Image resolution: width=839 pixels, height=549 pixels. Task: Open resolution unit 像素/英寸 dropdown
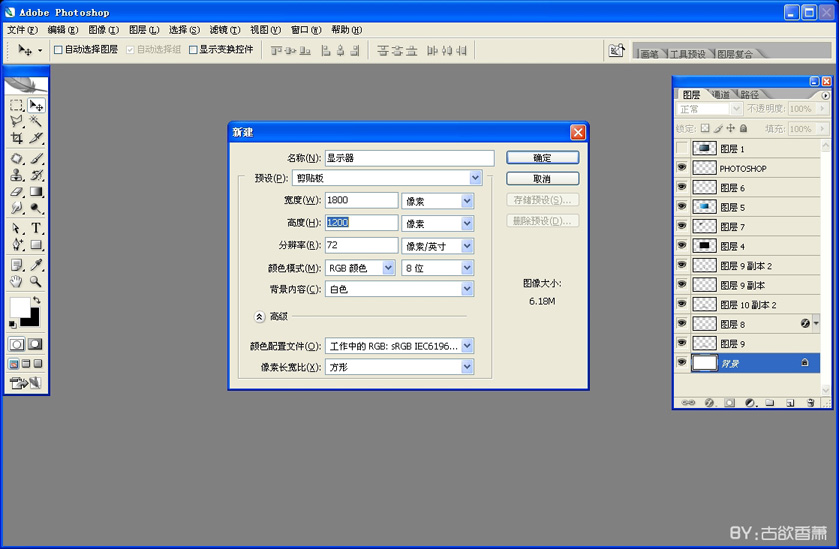click(467, 246)
